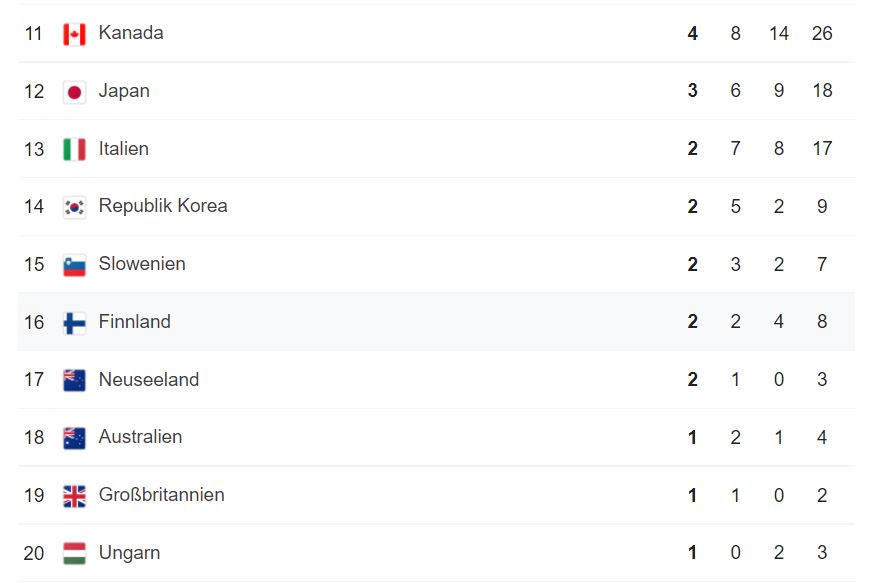Click the Australia flag icon
This screenshot has height=583, width=870.
(x=74, y=438)
